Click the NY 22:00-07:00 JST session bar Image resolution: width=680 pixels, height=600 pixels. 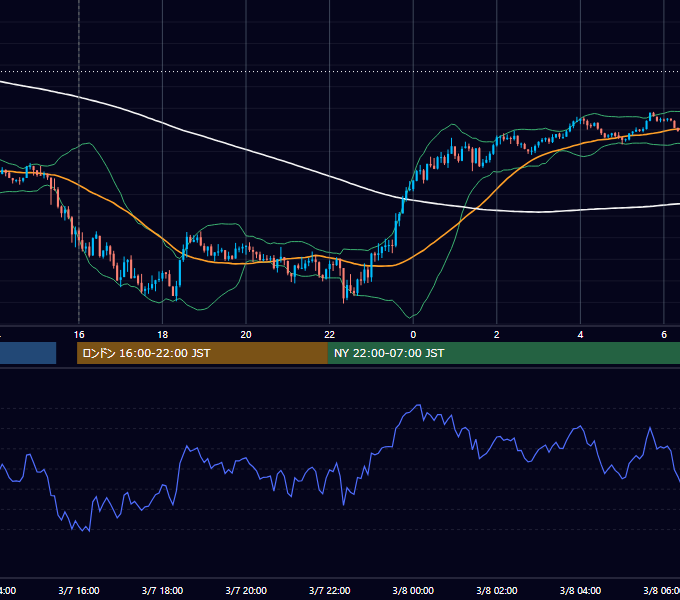503,353
